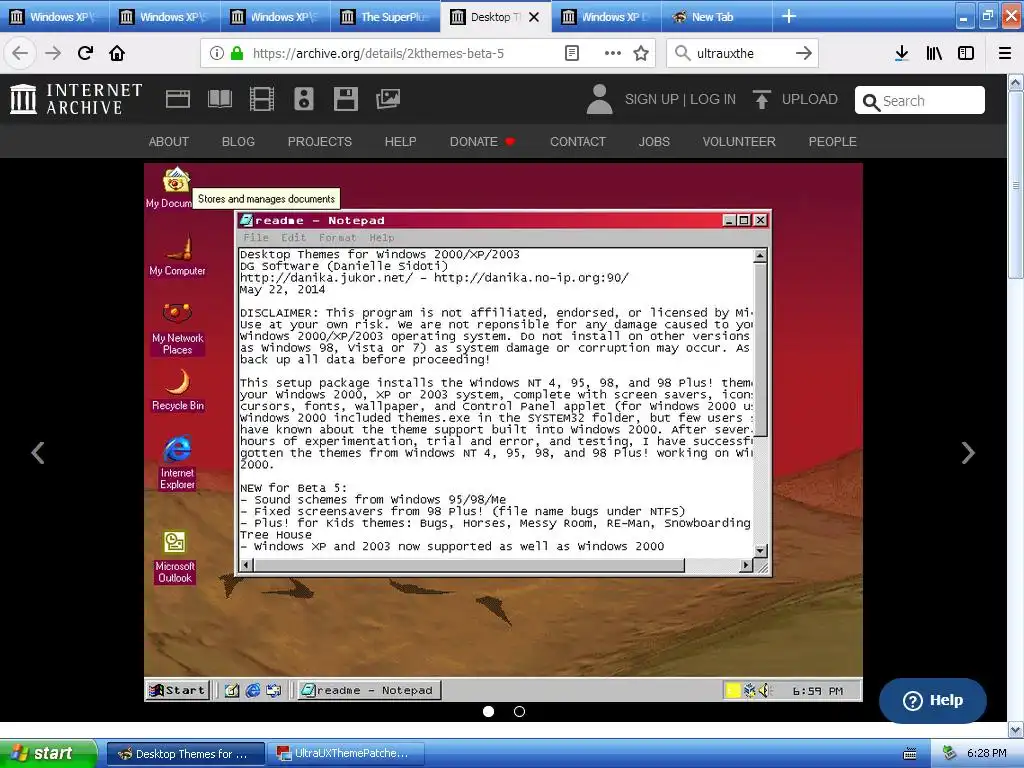Select the second carousel dot
Screen dimensions: 1024x768
[519, 711]
